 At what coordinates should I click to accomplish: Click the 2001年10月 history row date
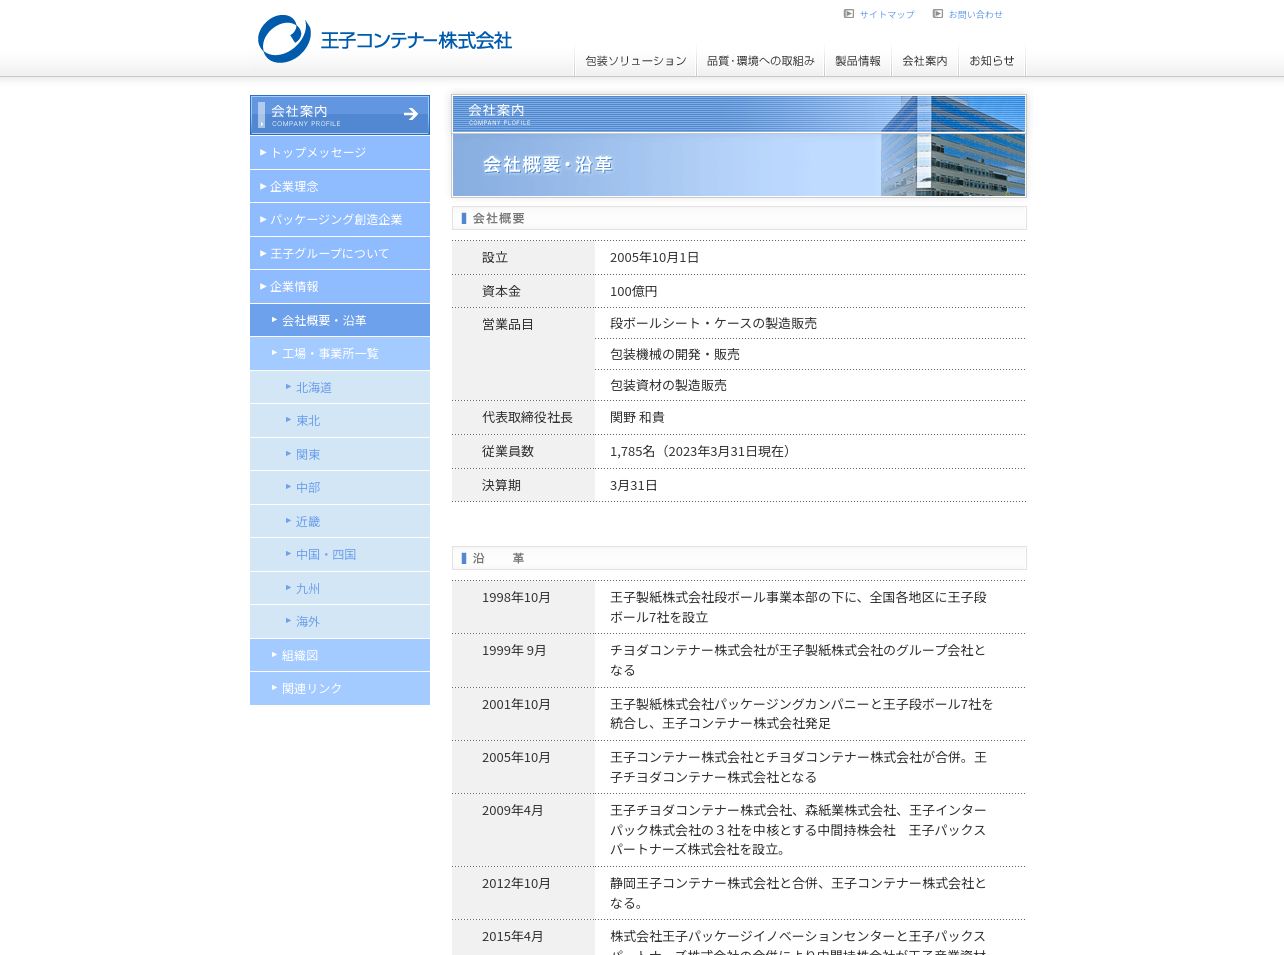(516, 704)
